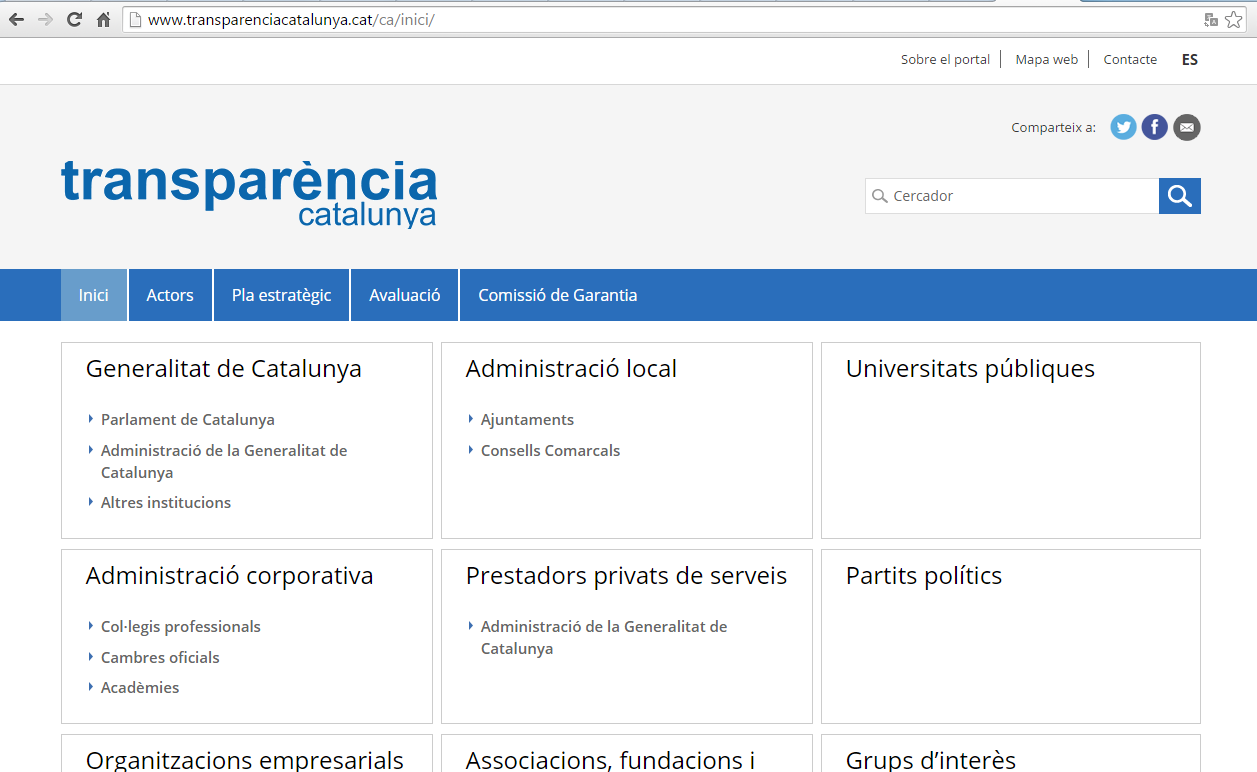1257x772 pixels.
Task: Open the Ajuntaments link
Action: click(527, 420)
